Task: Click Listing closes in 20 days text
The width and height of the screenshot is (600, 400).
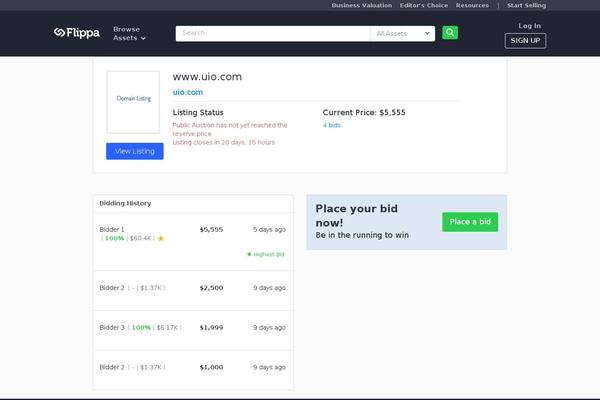Action: (x=223, y=142)
